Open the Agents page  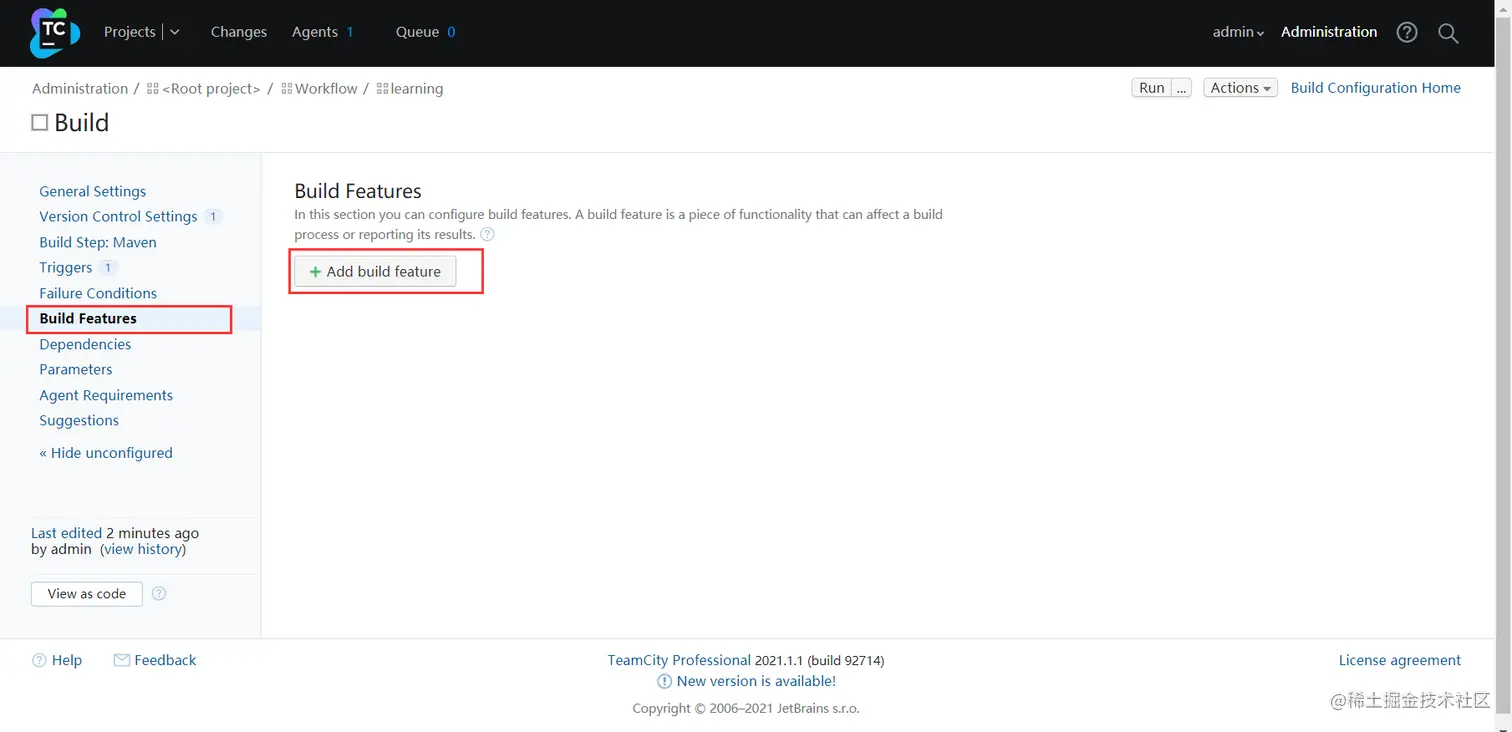click(315, 32)
